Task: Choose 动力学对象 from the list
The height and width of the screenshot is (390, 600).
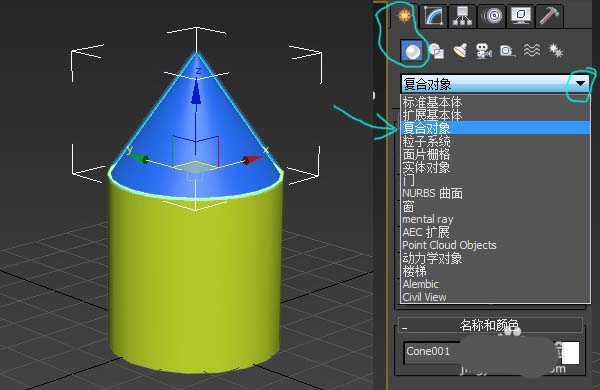Action: [495, 258]
